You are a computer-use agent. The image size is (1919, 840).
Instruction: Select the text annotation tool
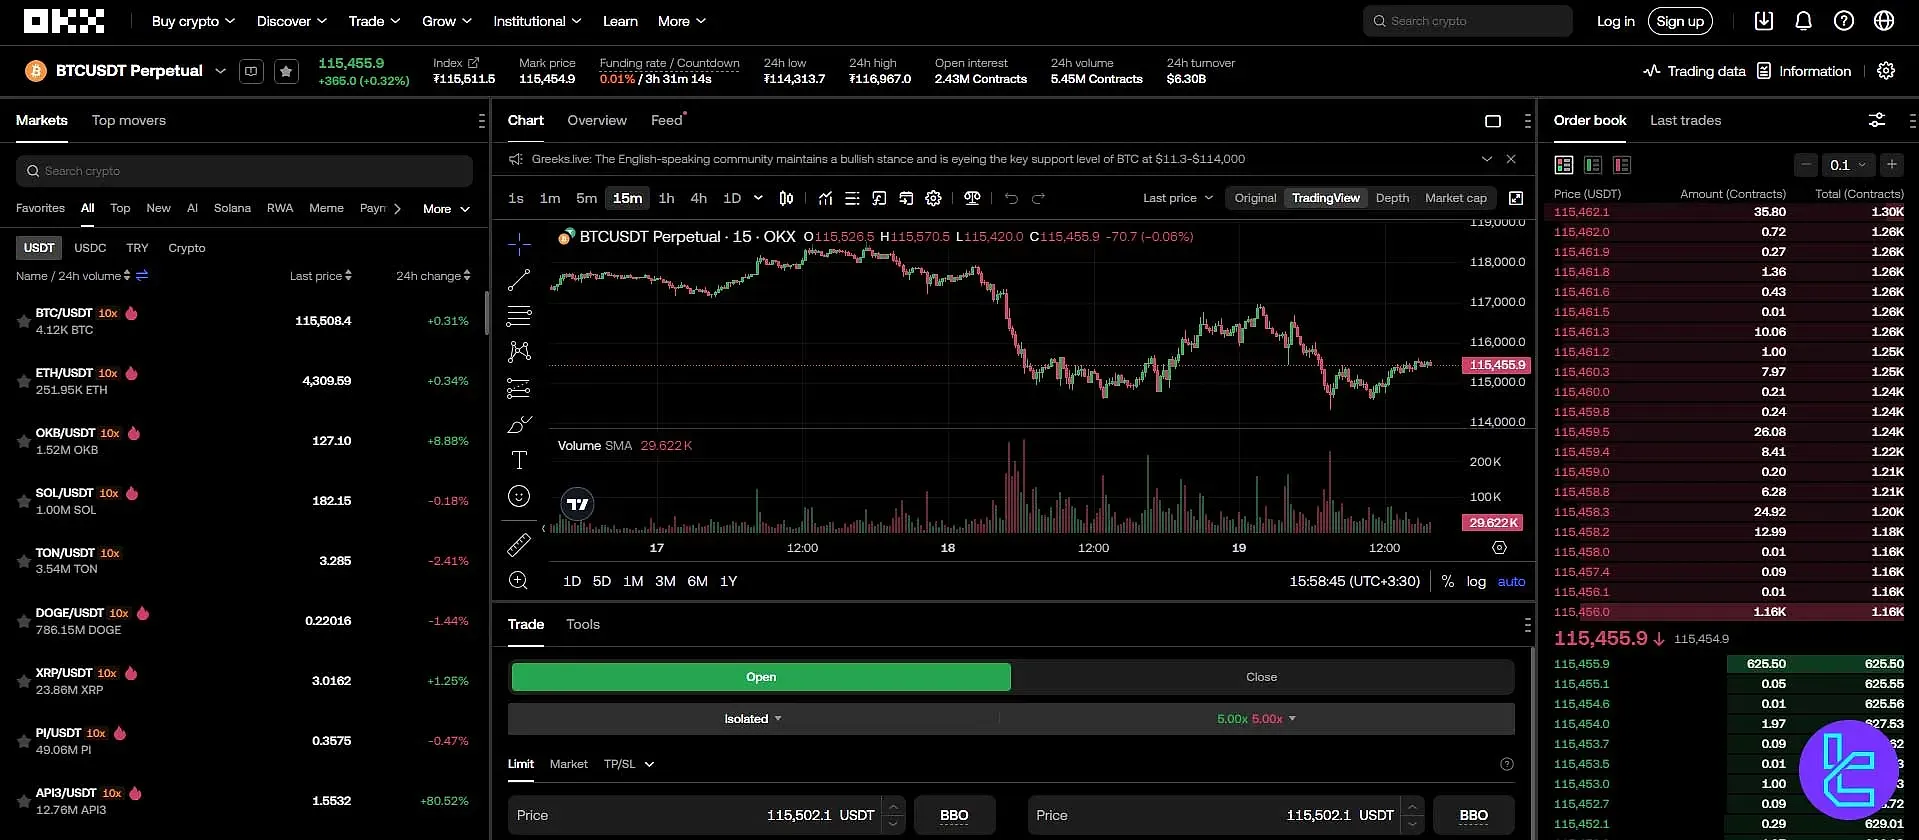coord(519,460)
